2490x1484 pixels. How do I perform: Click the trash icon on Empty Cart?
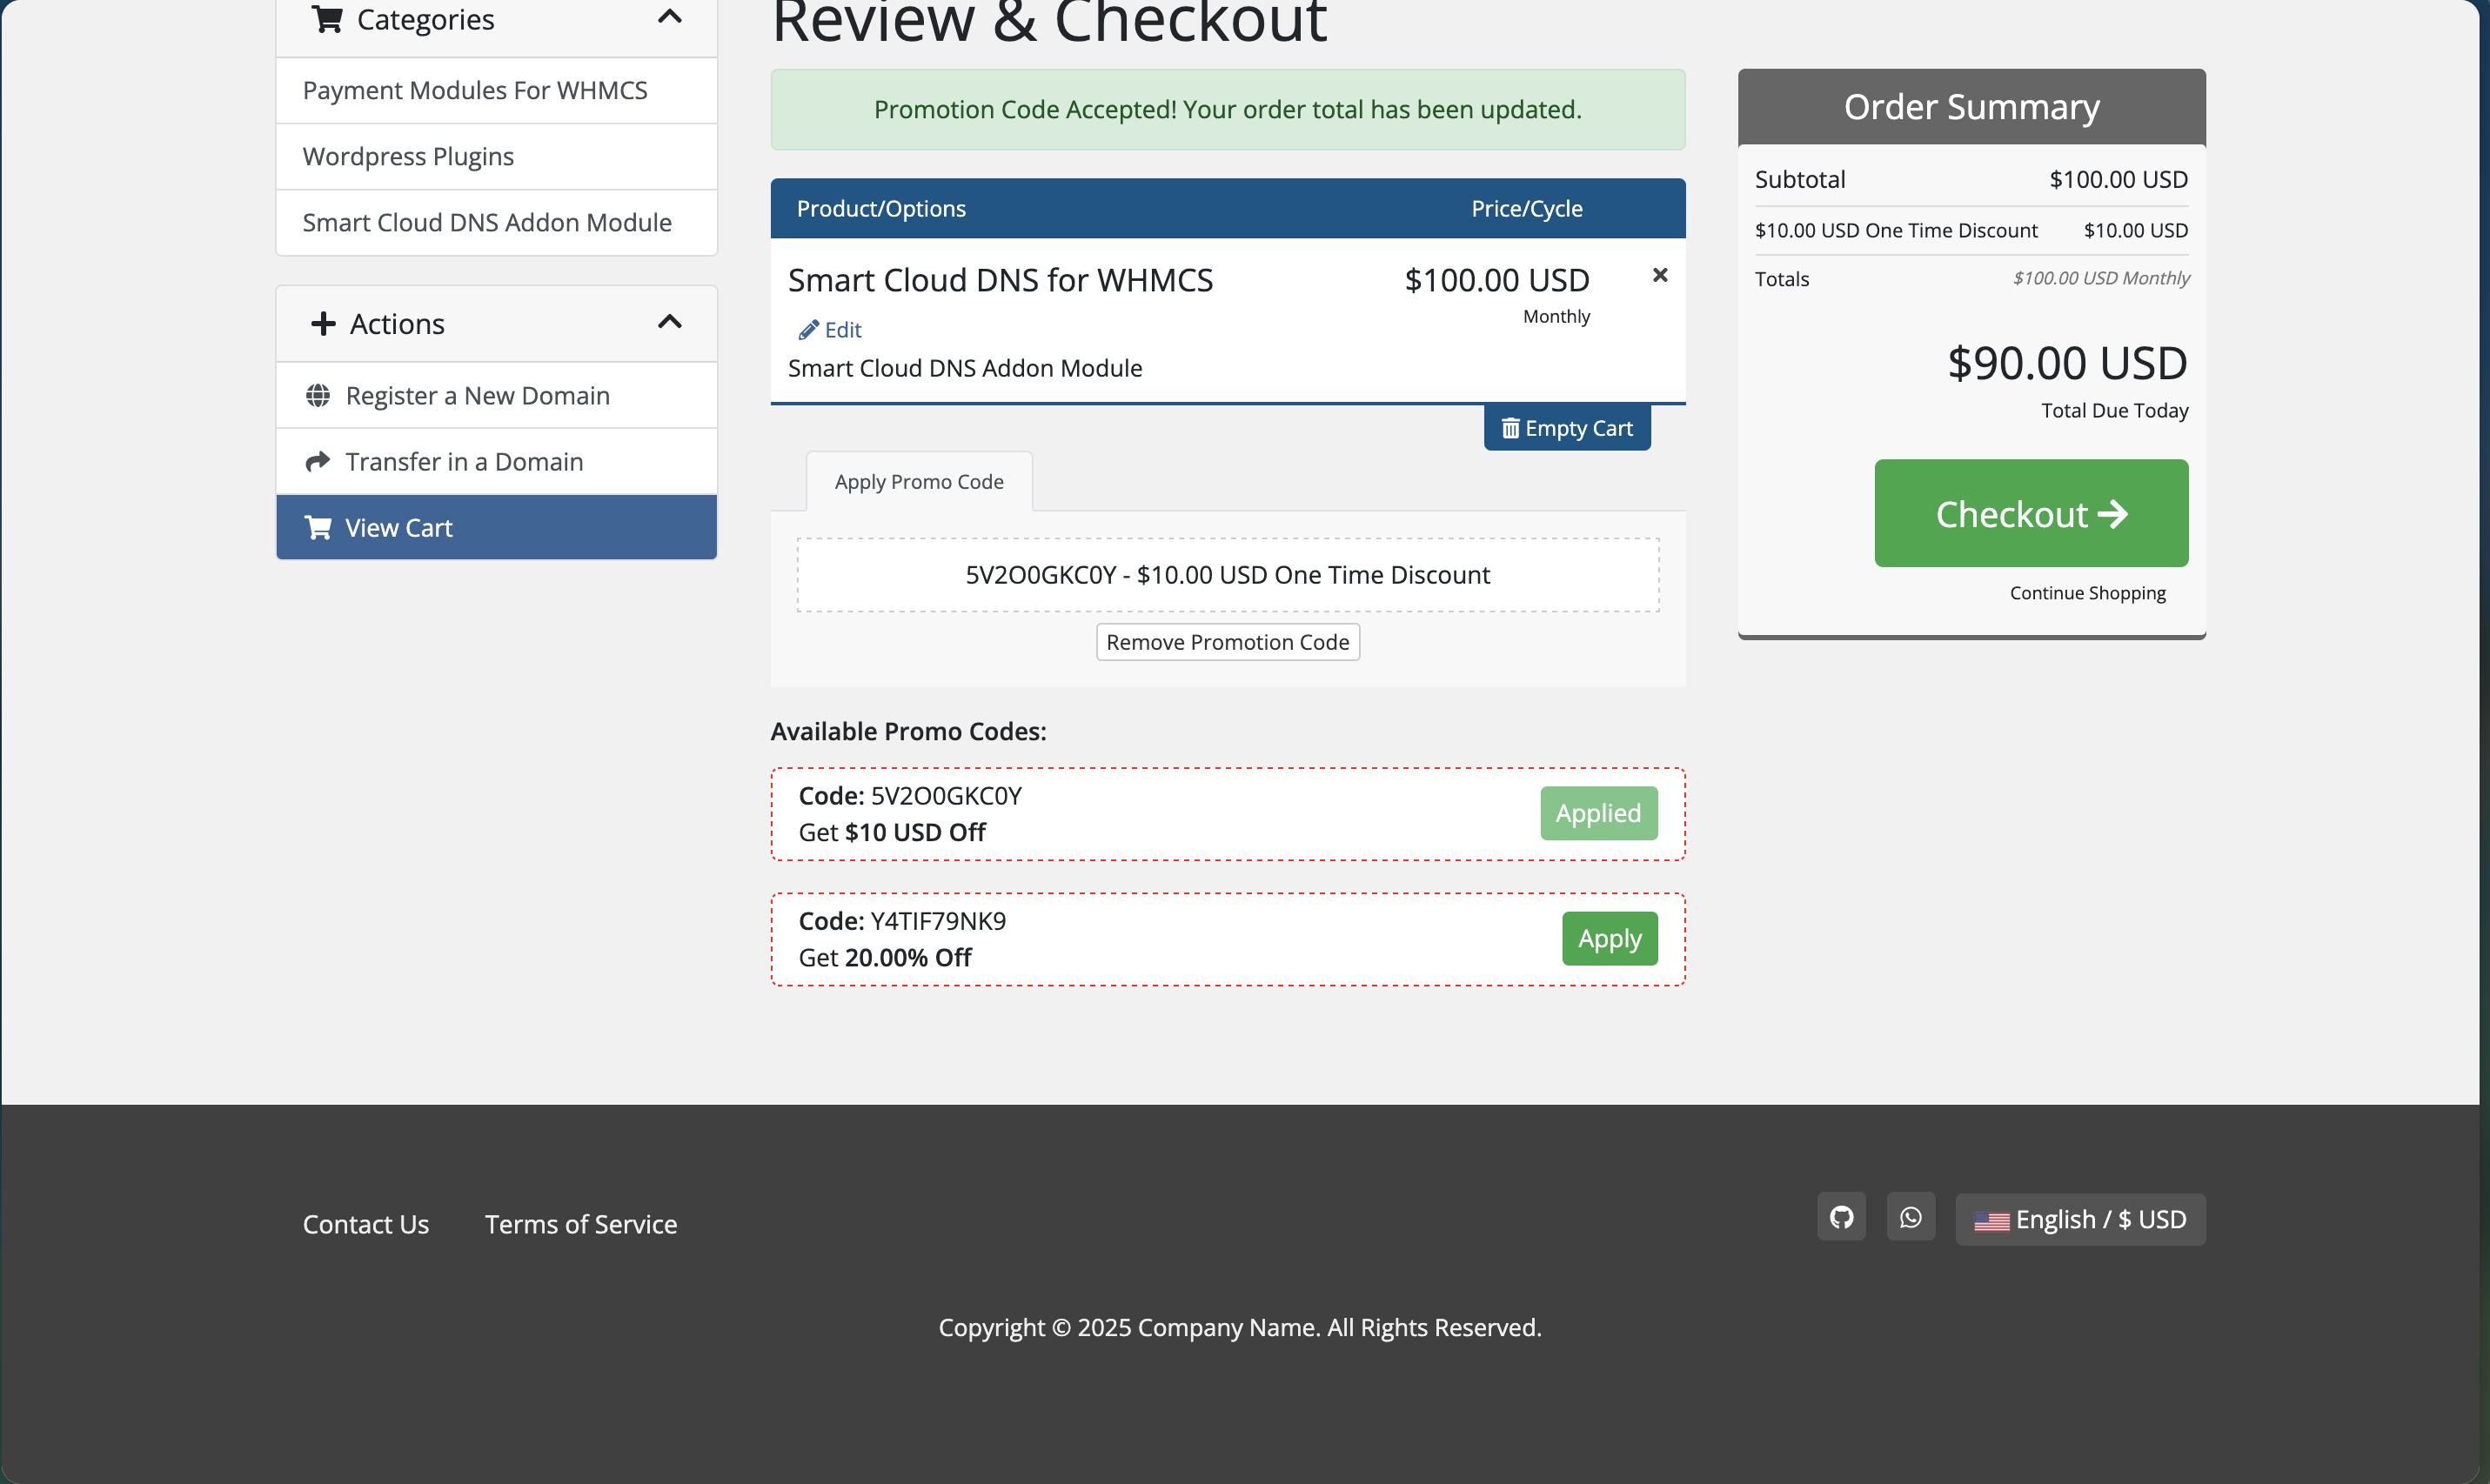pos(1510,429)
